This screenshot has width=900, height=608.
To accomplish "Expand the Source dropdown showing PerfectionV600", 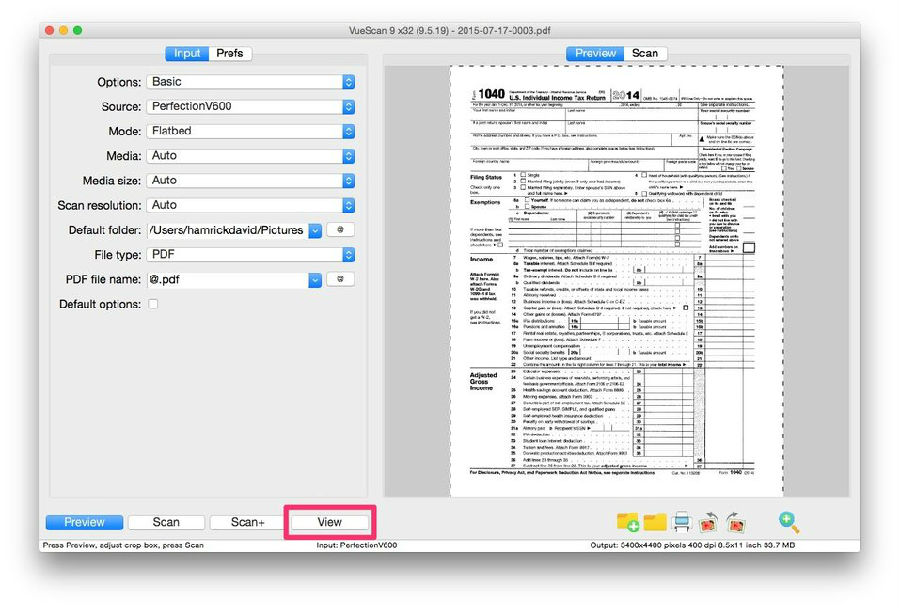I will 250,107.
